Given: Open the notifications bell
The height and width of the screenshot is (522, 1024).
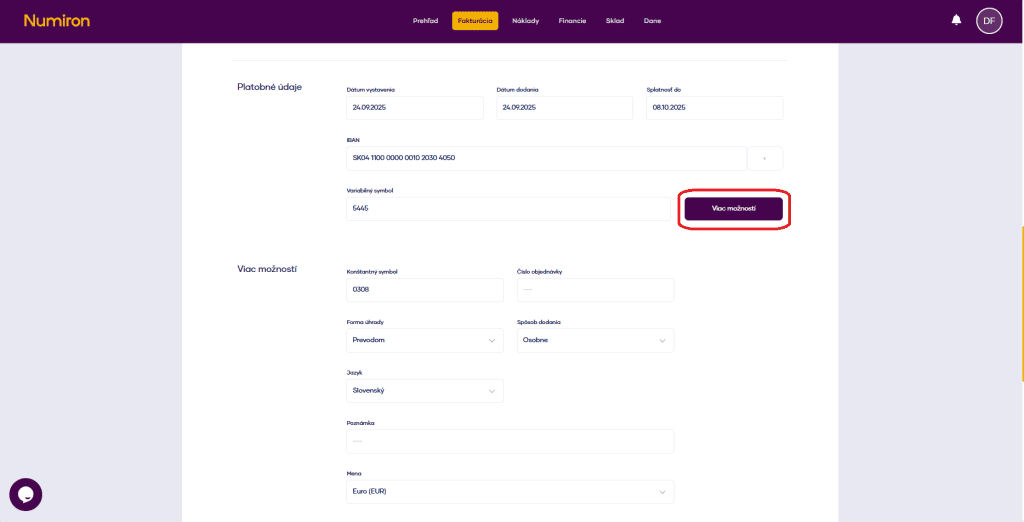Looking at the screenshot, I should pos(956,20).
